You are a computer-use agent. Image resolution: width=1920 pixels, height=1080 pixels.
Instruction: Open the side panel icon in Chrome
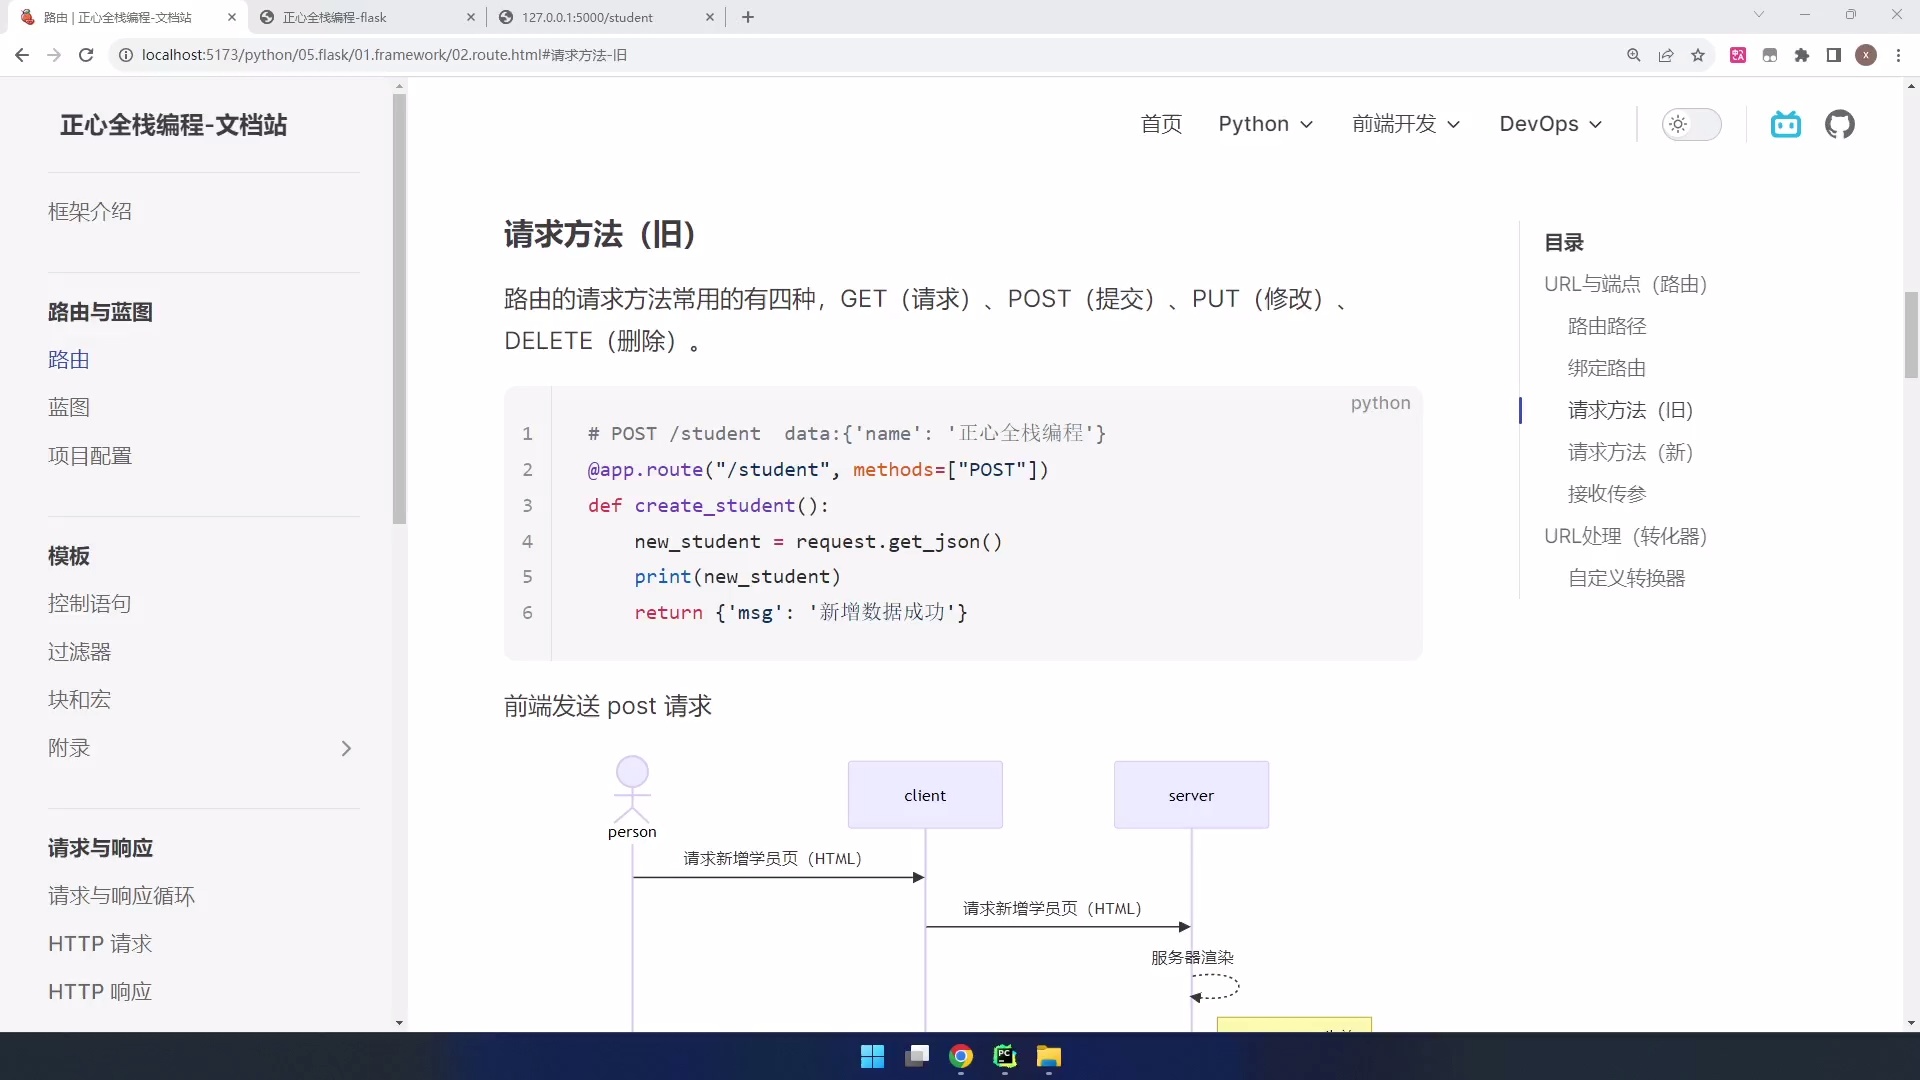click(x=1835, y=55)
